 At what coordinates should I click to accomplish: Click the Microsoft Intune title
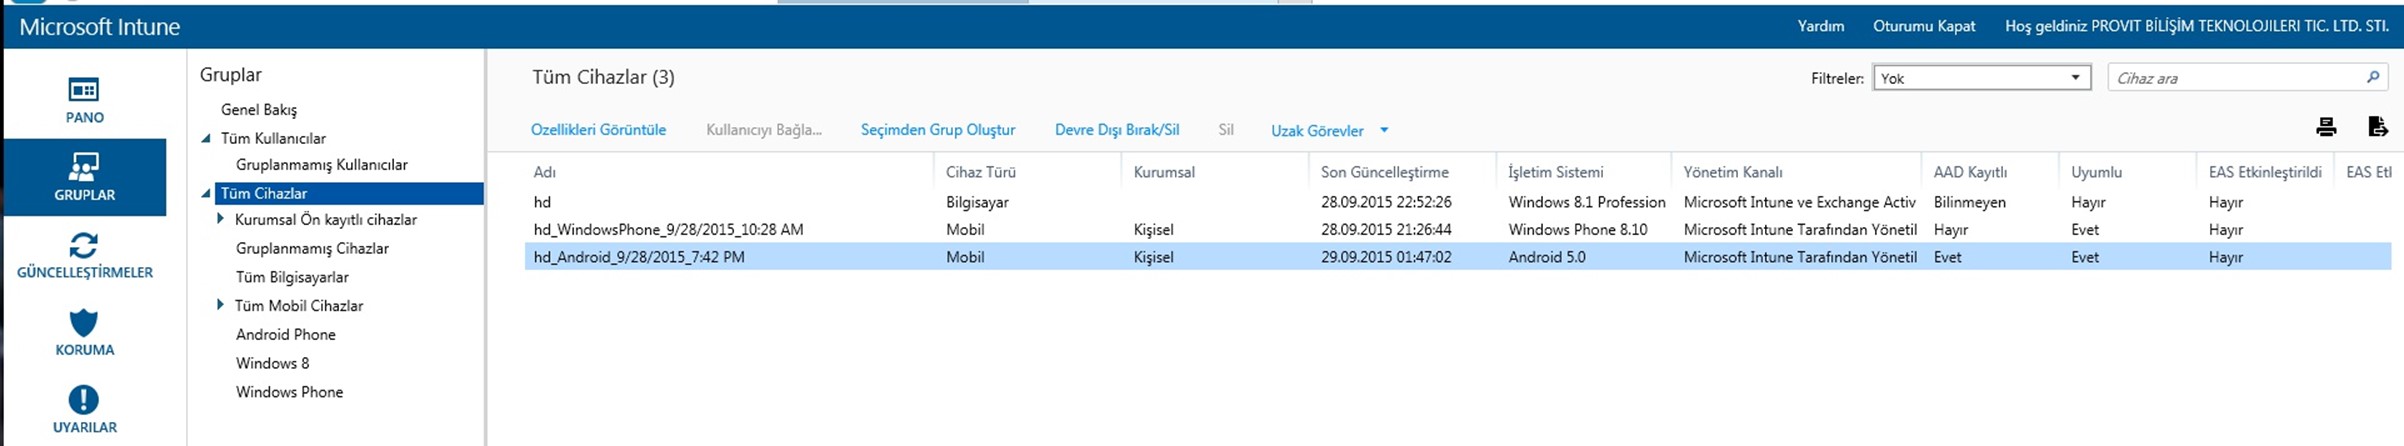(x=100, y=27)
